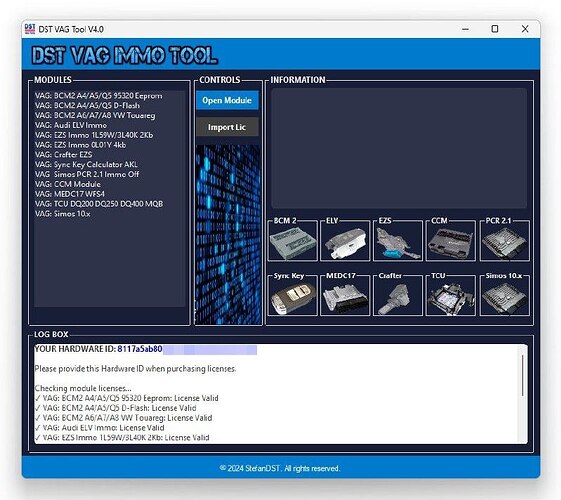Click log line 'EZS Immo 1L59W/3L40K 2Kb: License Valid'
561x500 pixels.
pyautogui.click(x=122, y=437)
